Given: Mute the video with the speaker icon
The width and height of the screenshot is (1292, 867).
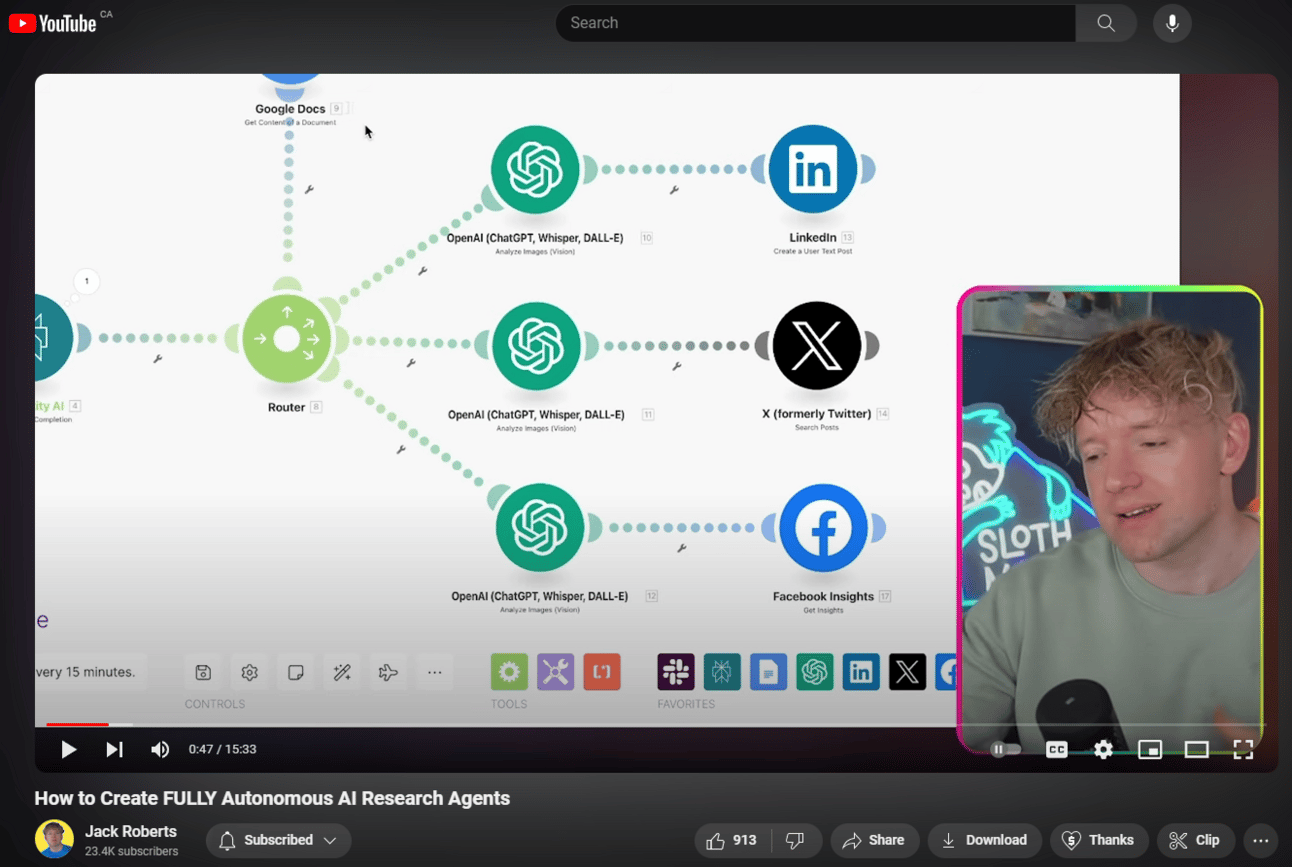Looking at the screenshot, I should [x=160, y=749].
